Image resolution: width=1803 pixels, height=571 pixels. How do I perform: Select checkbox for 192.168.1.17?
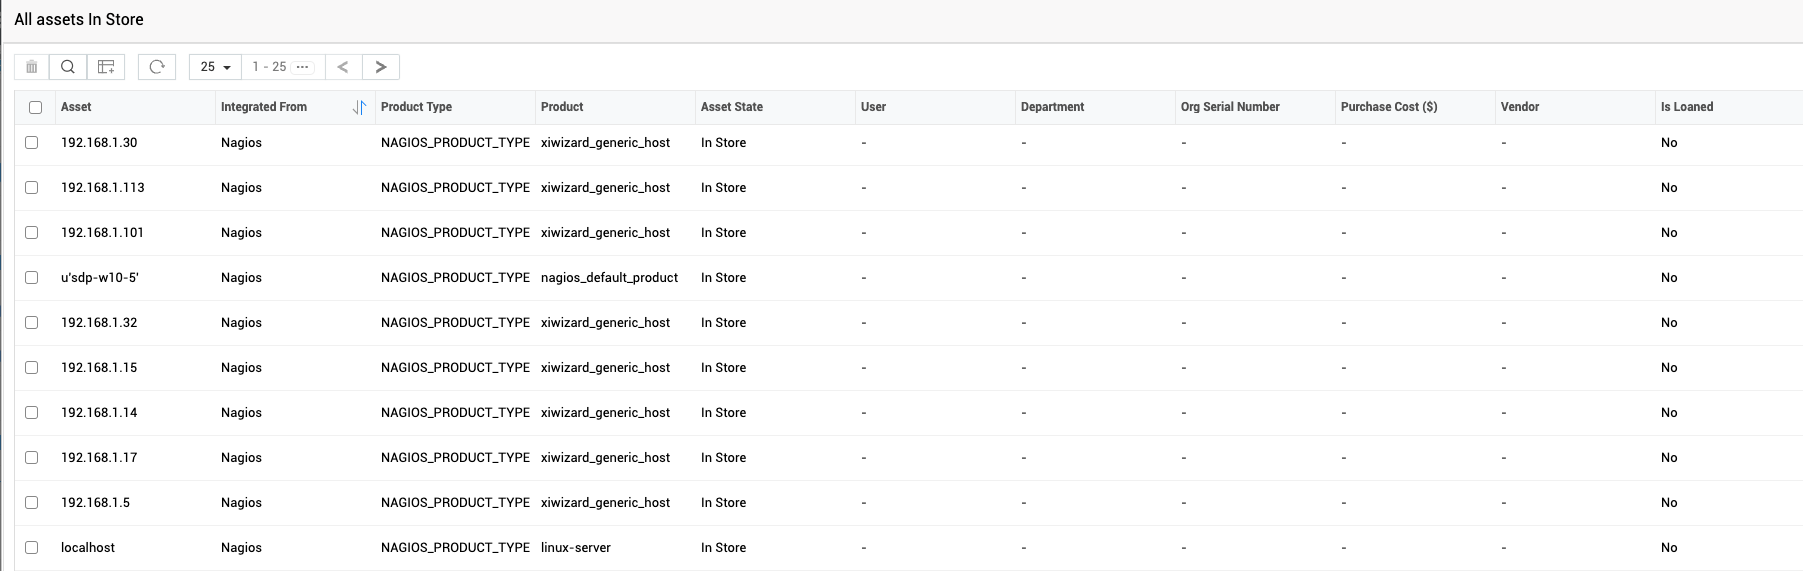(x=32, y=458)
